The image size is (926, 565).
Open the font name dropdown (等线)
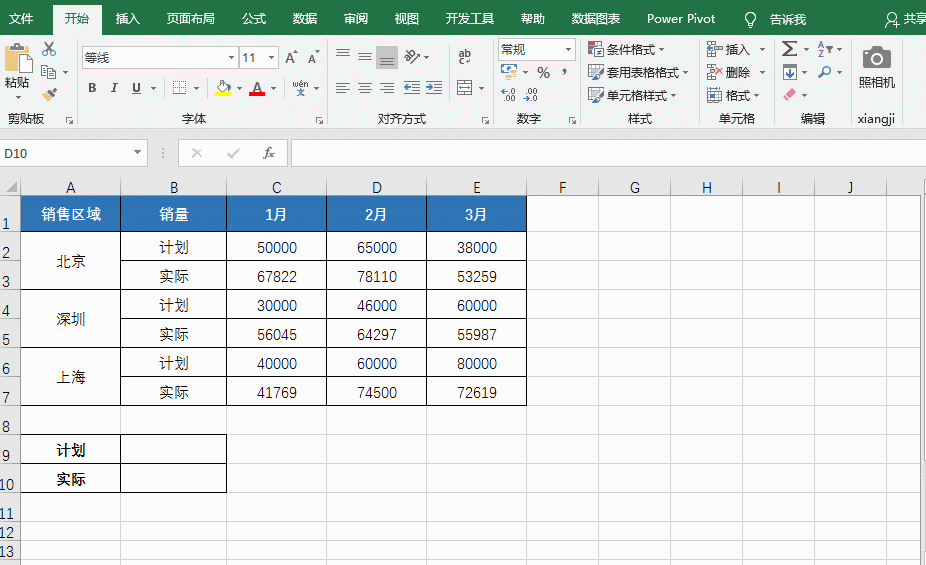[232, 58]
